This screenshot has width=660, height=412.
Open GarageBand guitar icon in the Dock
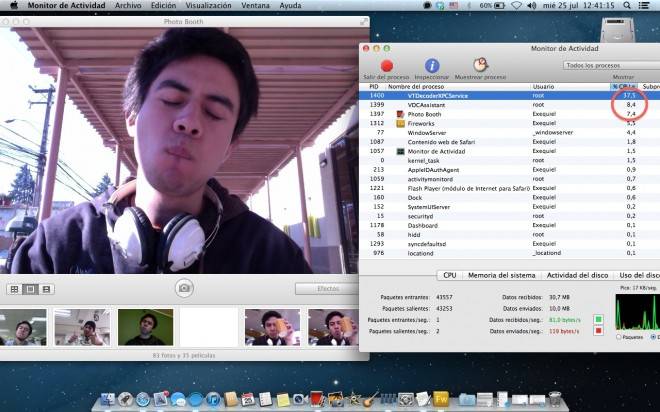(370, 399)
